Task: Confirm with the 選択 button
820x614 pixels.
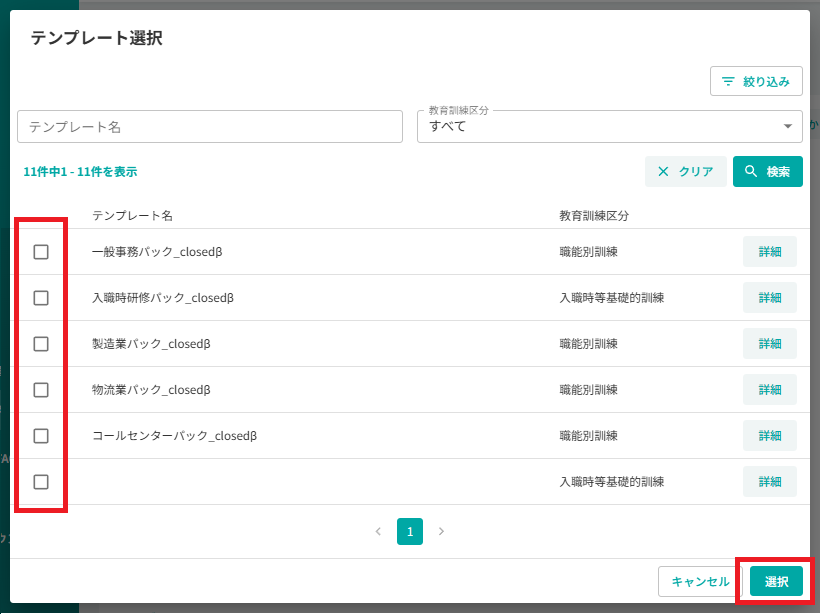Action: pyautogui.click(x=776, y=582)
